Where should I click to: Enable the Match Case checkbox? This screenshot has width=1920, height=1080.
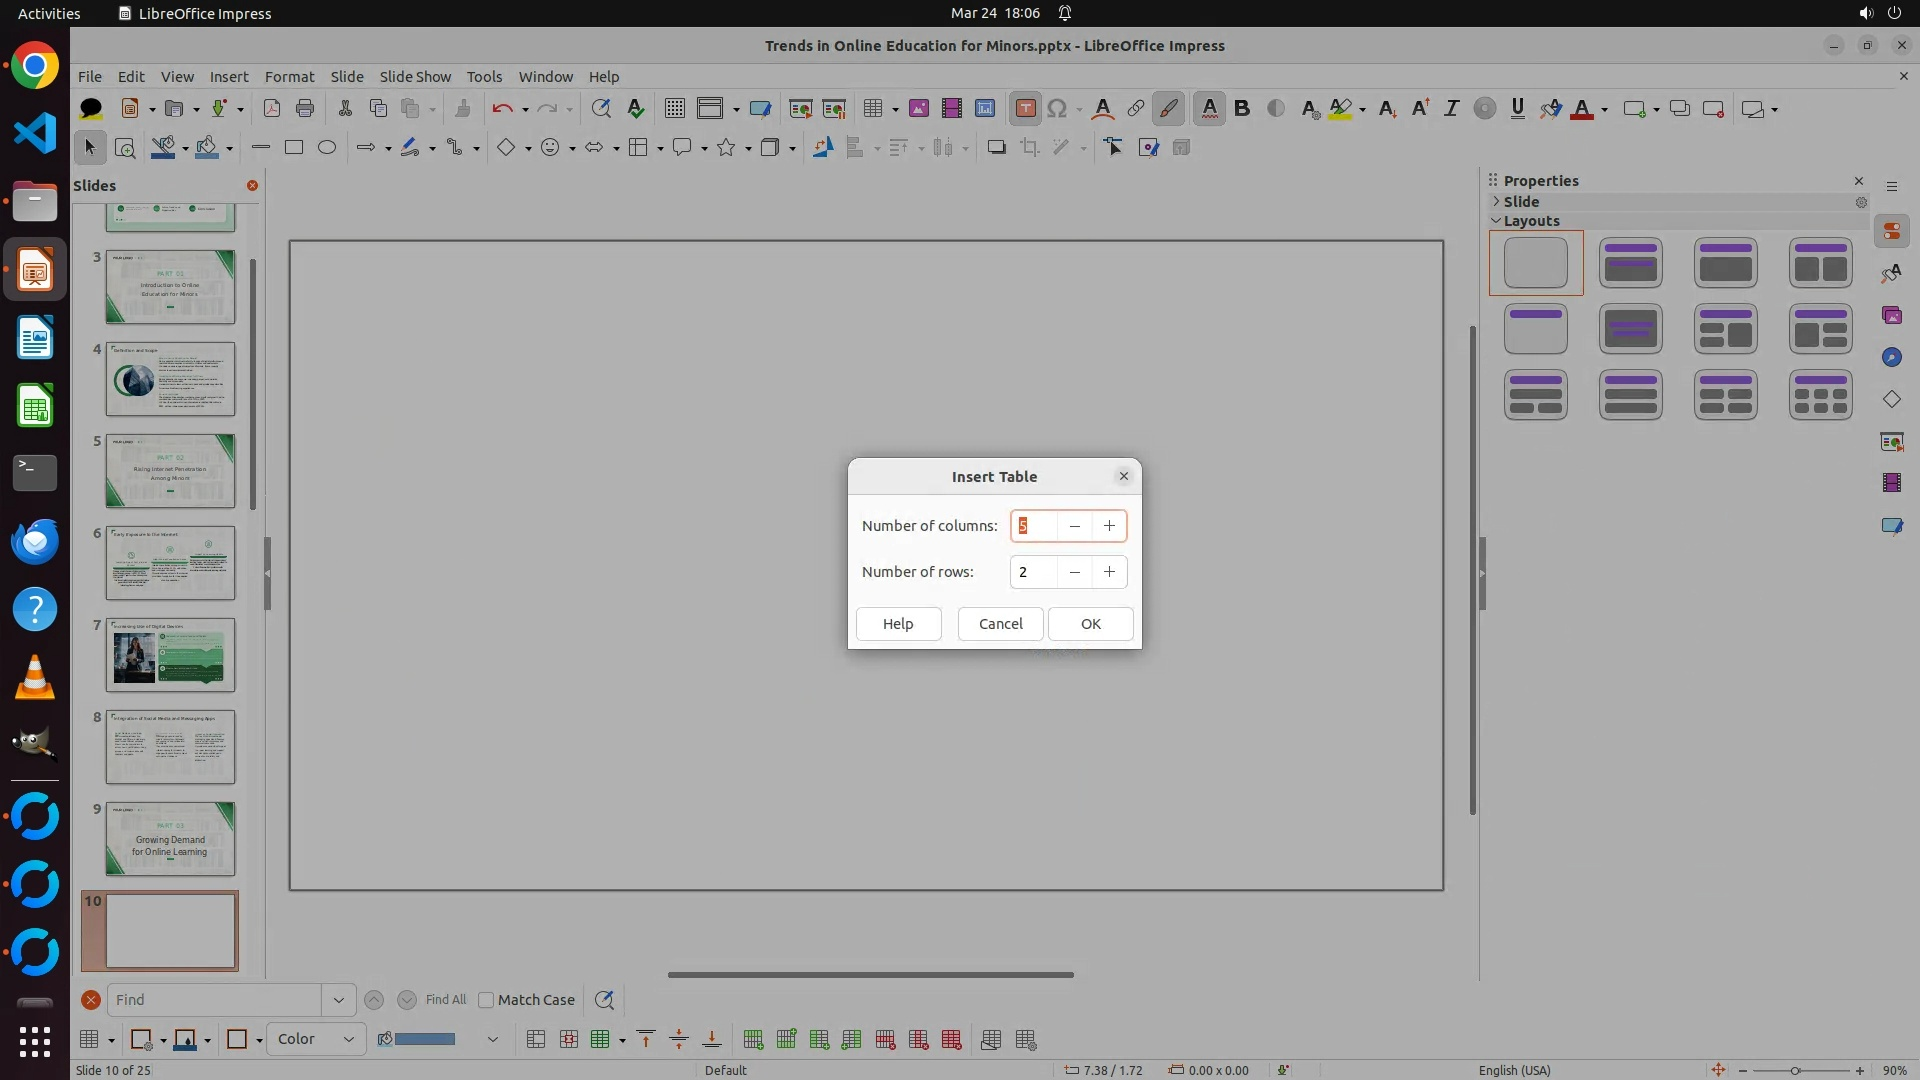tap(486, 1000)
